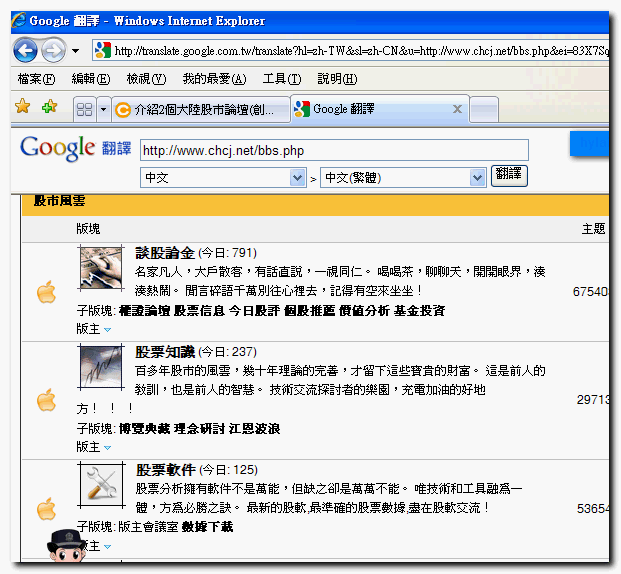Switch to the 介紹2個大陸股市論壇 tab
Viewport: 621px width, 574px height.
click(x=201, y=109)
